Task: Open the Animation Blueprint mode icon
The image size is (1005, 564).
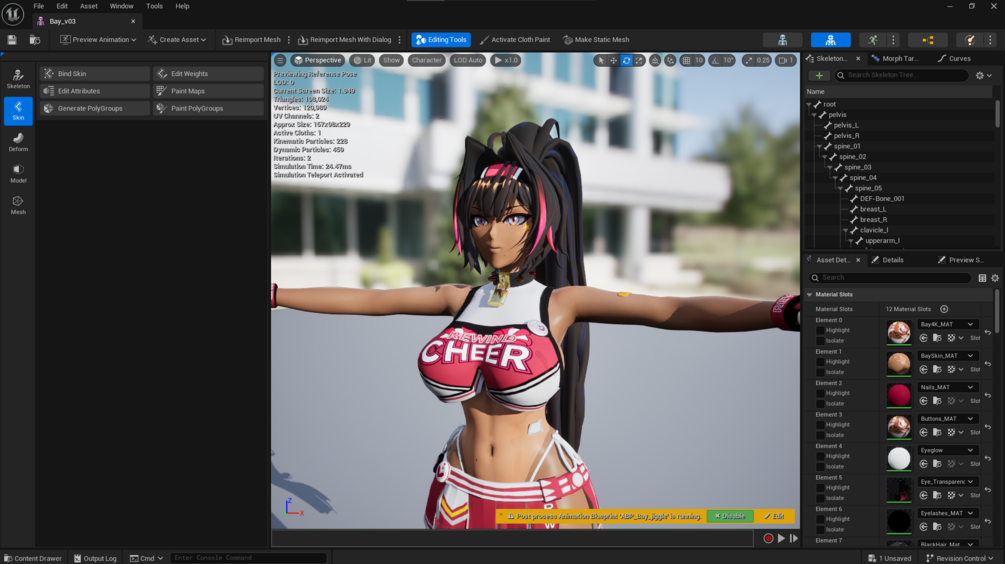Action: pos(927,40)
